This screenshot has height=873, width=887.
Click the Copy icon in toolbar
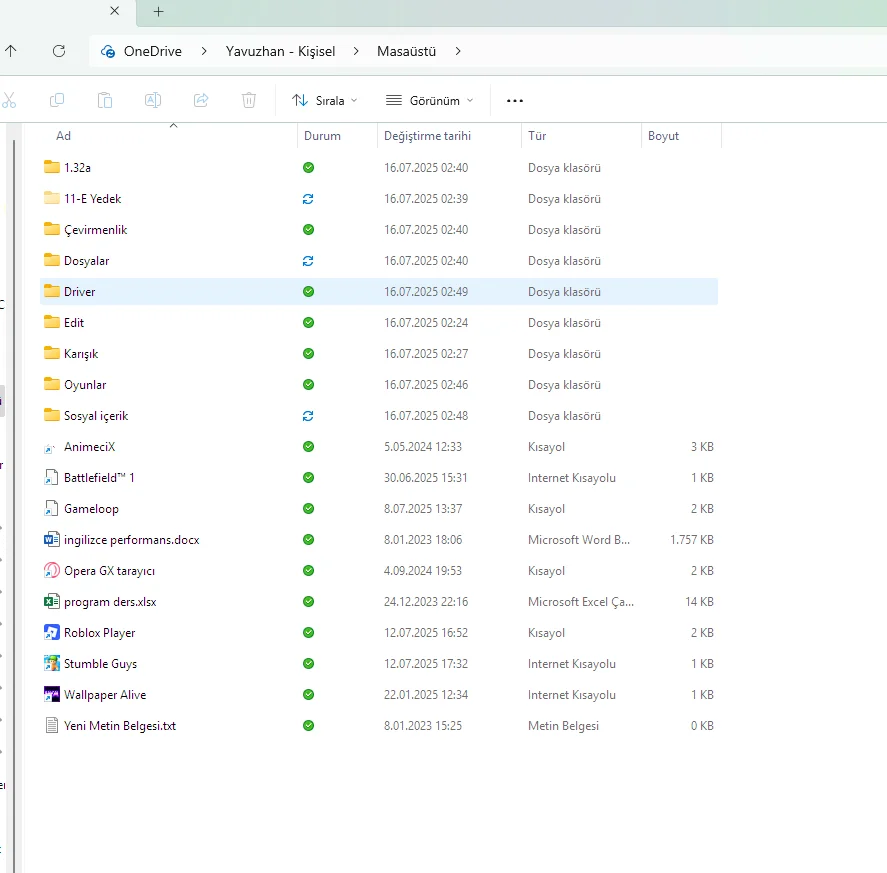point(57,100)
